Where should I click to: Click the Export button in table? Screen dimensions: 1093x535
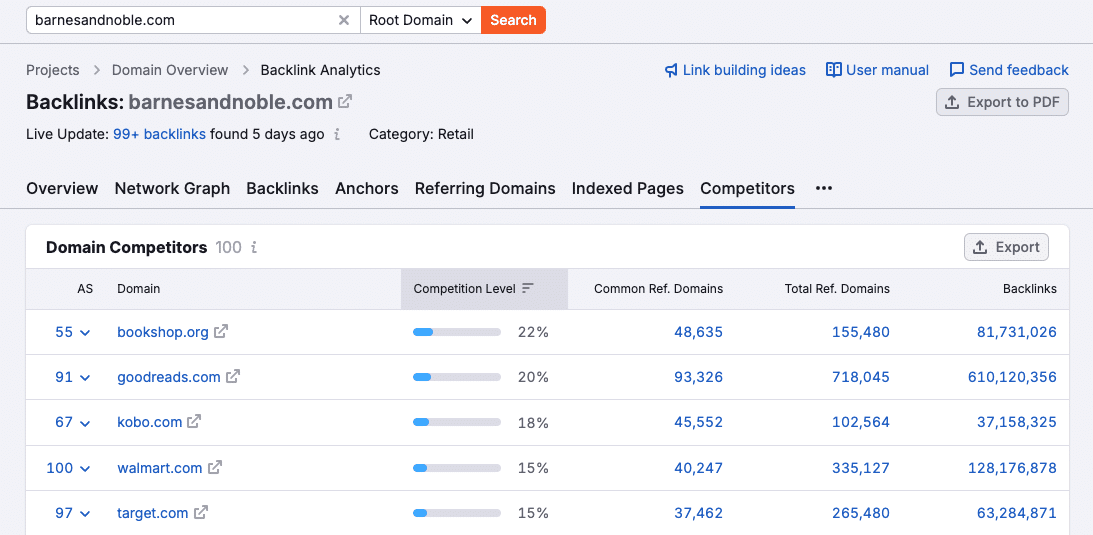coord(1006,247)
